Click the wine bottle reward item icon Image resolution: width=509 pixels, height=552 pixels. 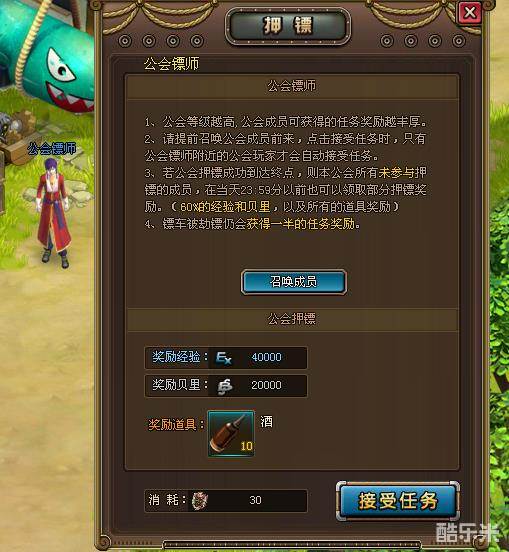click(x=231, y=433)
